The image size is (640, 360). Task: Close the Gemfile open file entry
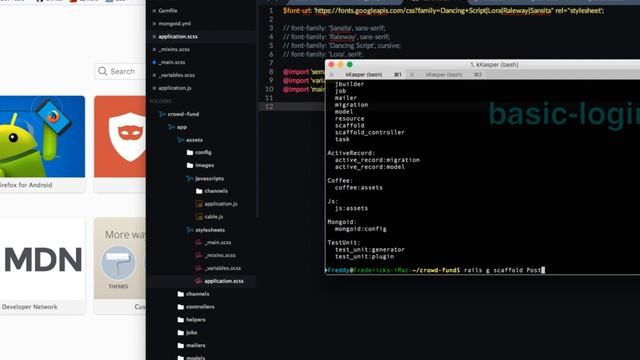[x=154, y=11]
